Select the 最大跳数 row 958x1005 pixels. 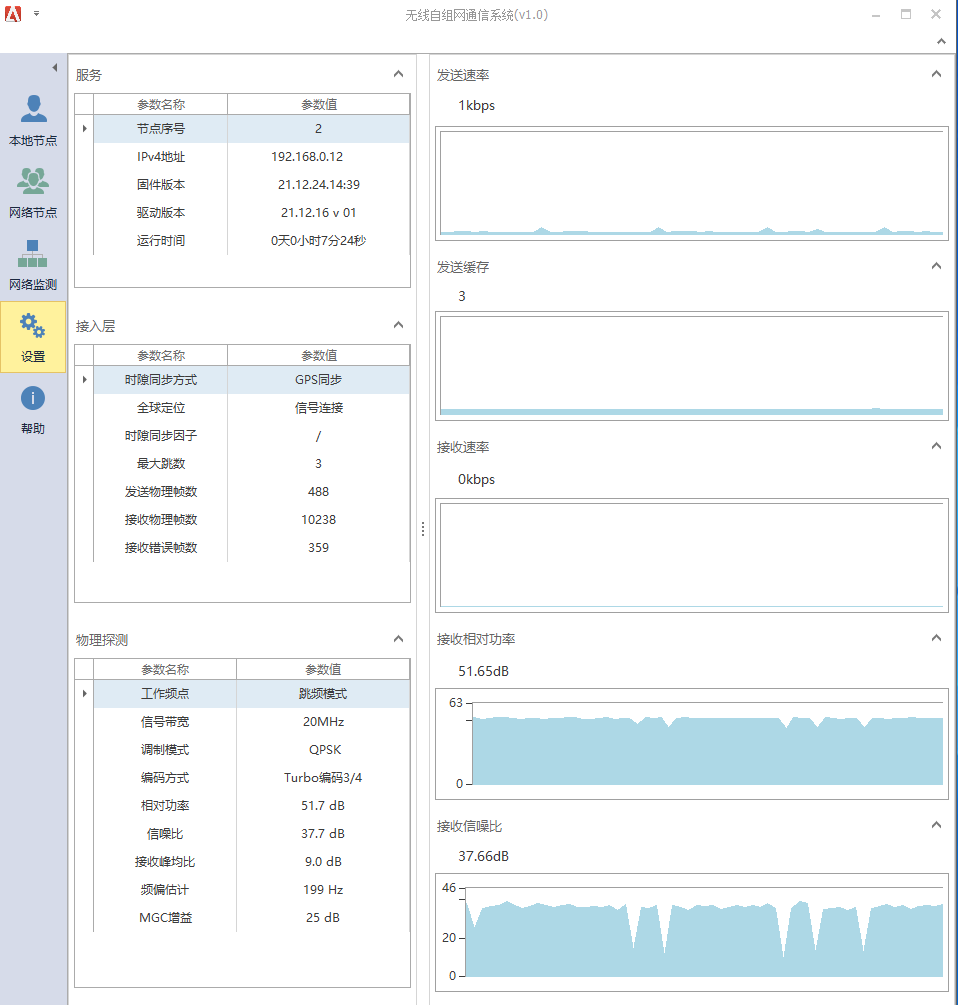tap(252, 464)
